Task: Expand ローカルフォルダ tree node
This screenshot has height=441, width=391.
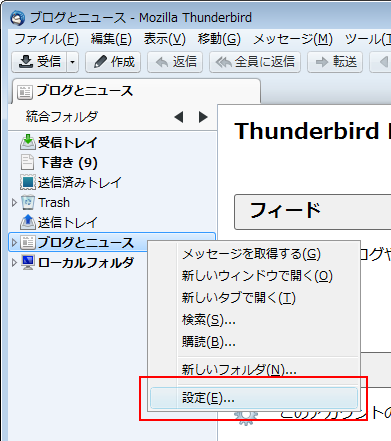Action: point(14,263)
